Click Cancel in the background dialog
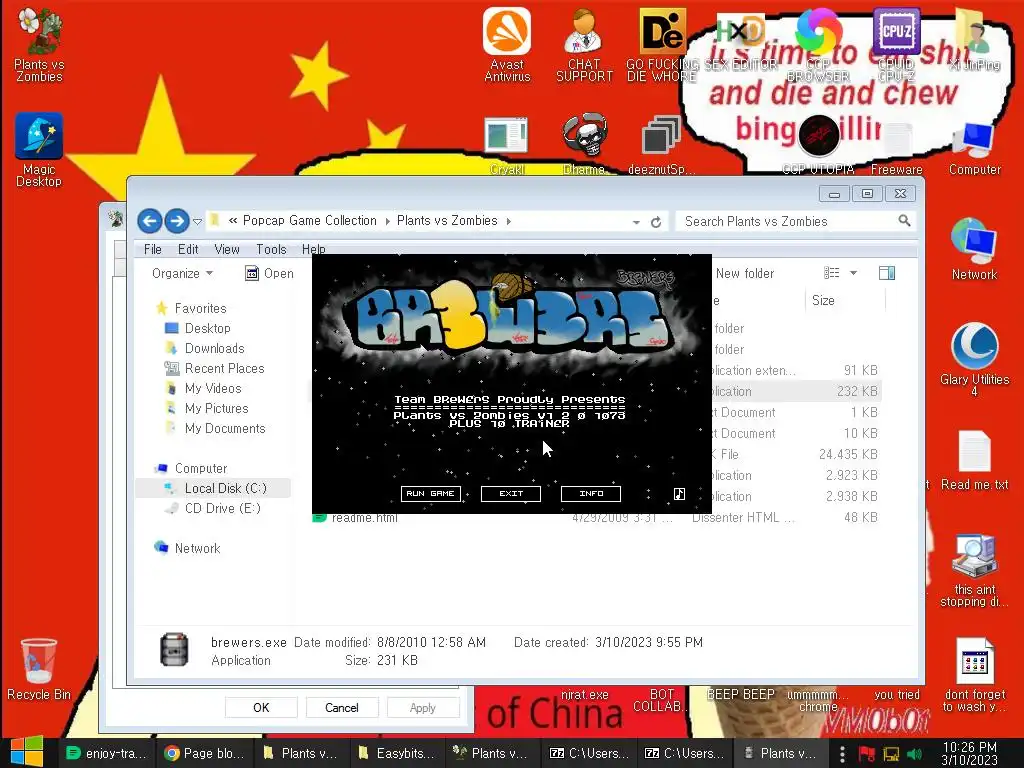Viewport: 1024px width, 768px height. (x=342, y=708)
